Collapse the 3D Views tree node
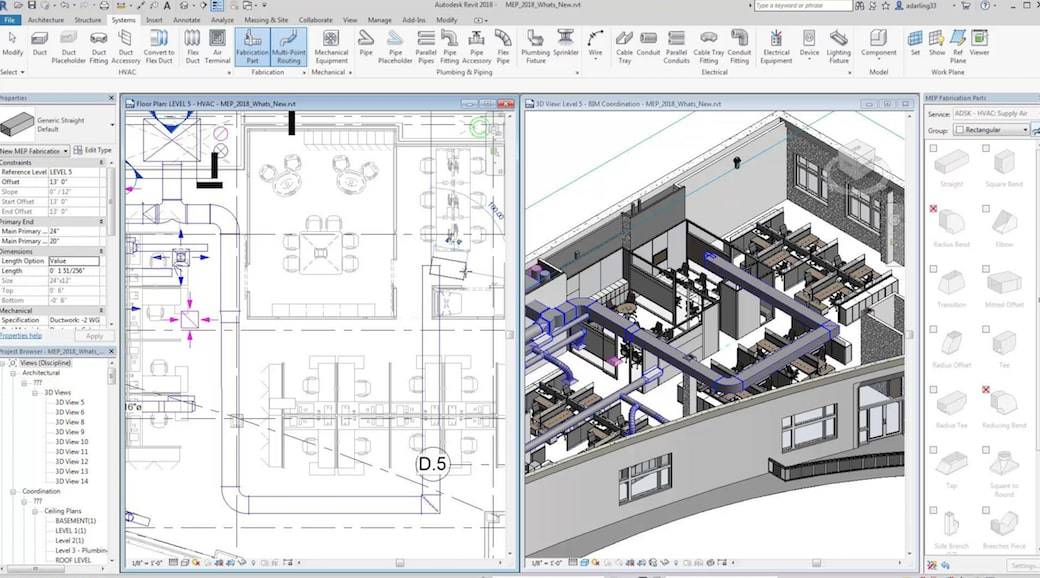Viewport: 1040px width, 578px height. point(35,393)
